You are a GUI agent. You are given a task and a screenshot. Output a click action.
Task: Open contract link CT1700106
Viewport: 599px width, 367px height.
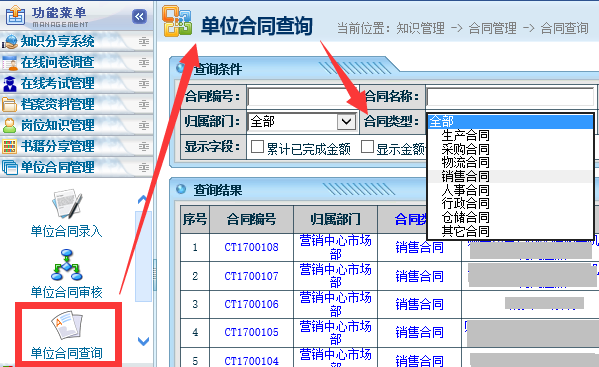[x=251, y=304]
